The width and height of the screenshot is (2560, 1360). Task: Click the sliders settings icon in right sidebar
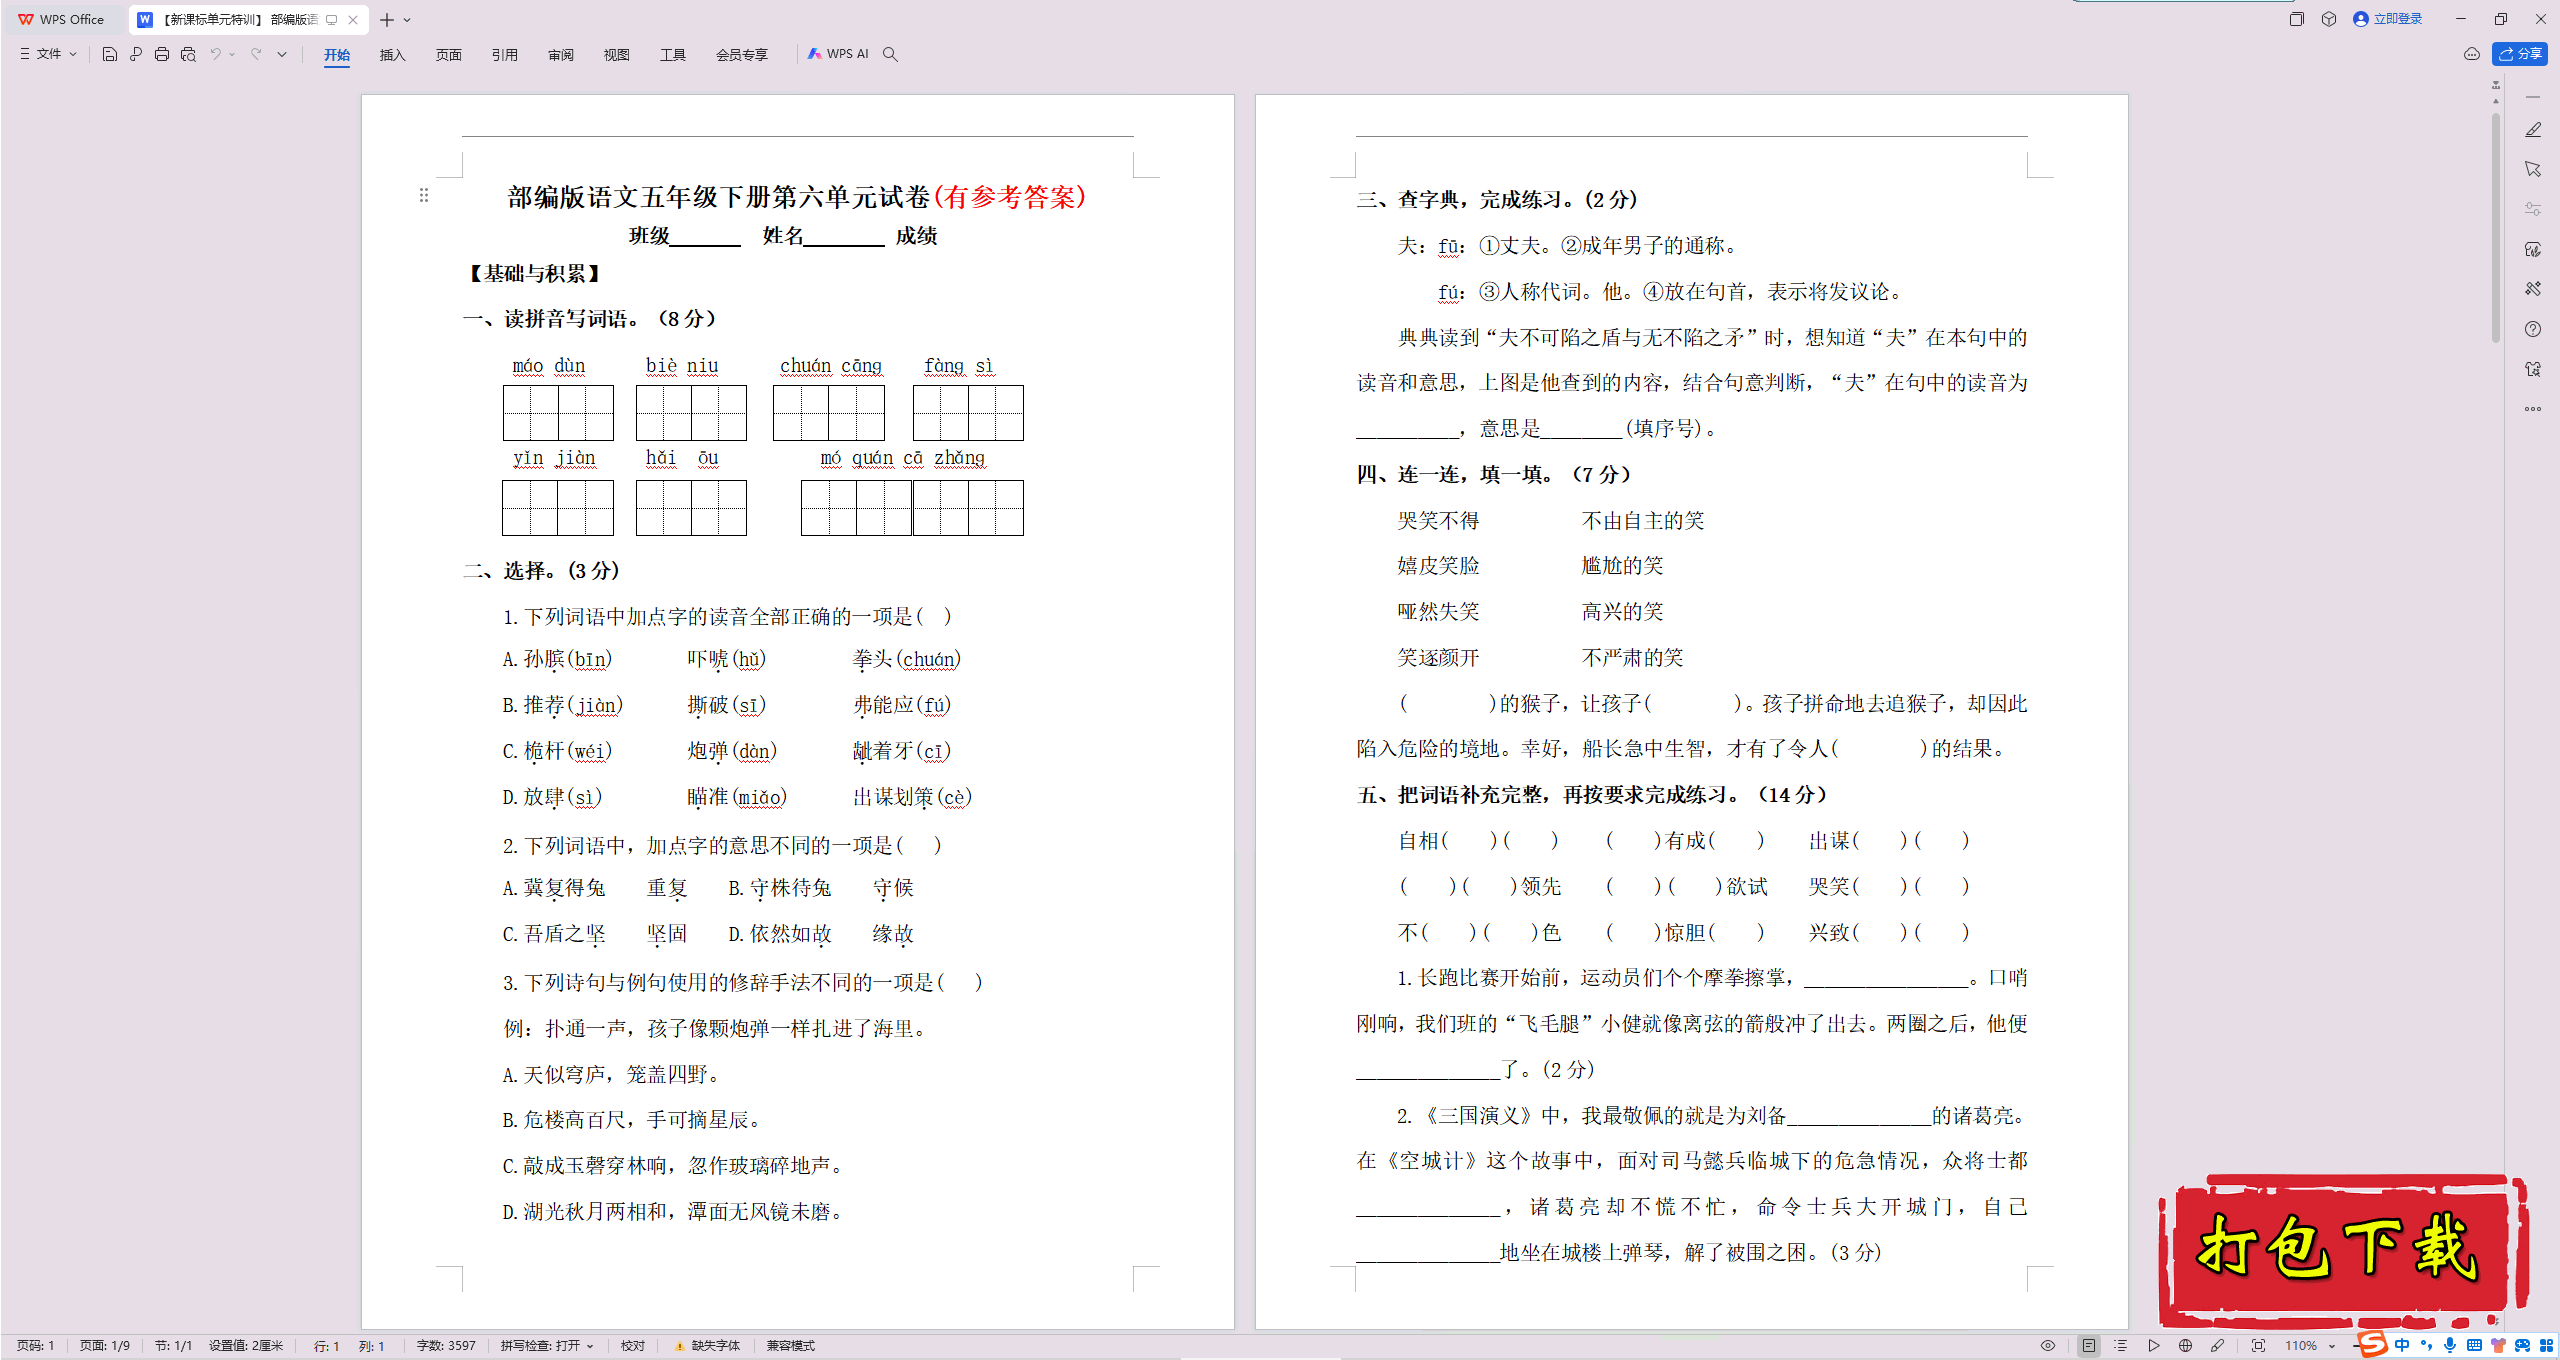[x=2533, y=209]
